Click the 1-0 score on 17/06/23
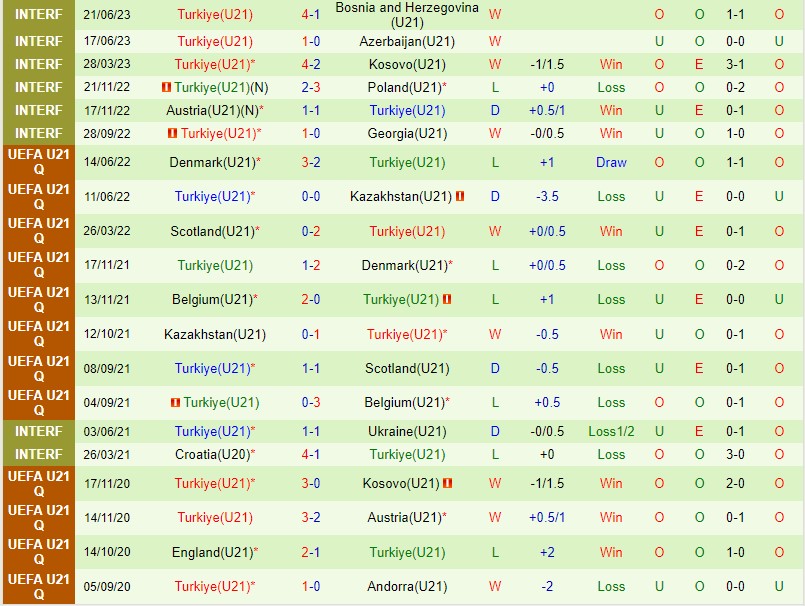805x606 pixels. click(x=311, y=42)
